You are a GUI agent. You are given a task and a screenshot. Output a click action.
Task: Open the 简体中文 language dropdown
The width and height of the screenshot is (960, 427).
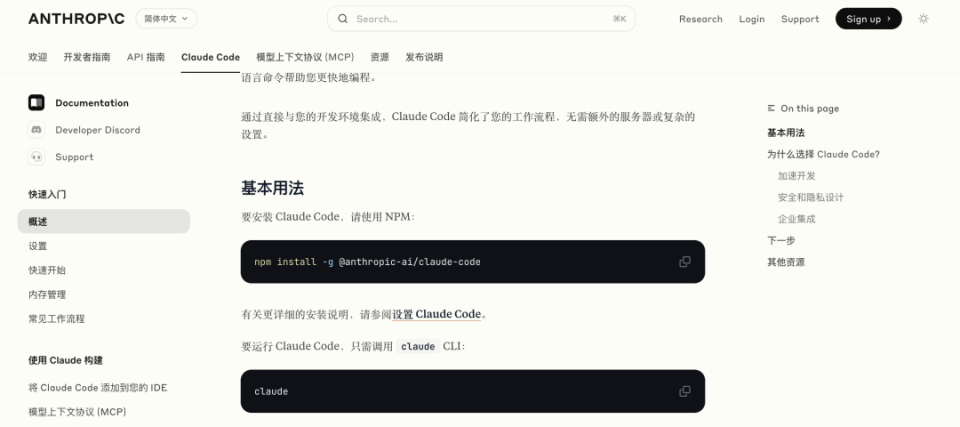[167, 18]
